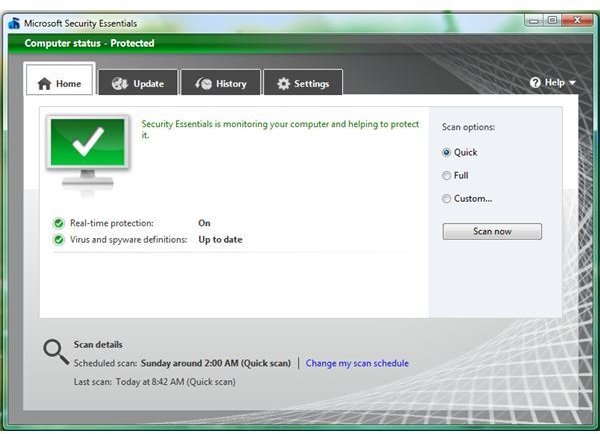Image resolution: width=600 pixels, height=434 pixels.
Task: Click the question mark Help icon
Action: pos(535,82)
